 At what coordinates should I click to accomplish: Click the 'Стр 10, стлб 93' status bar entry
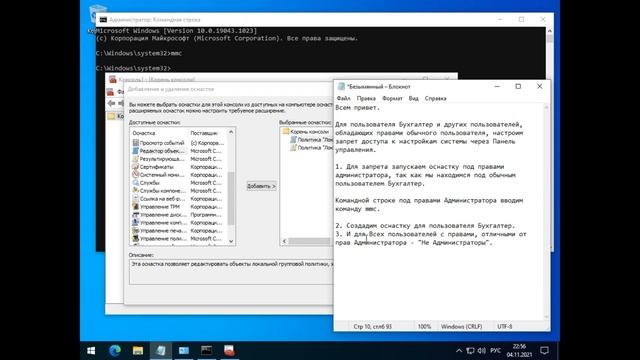tap(372, 327)
